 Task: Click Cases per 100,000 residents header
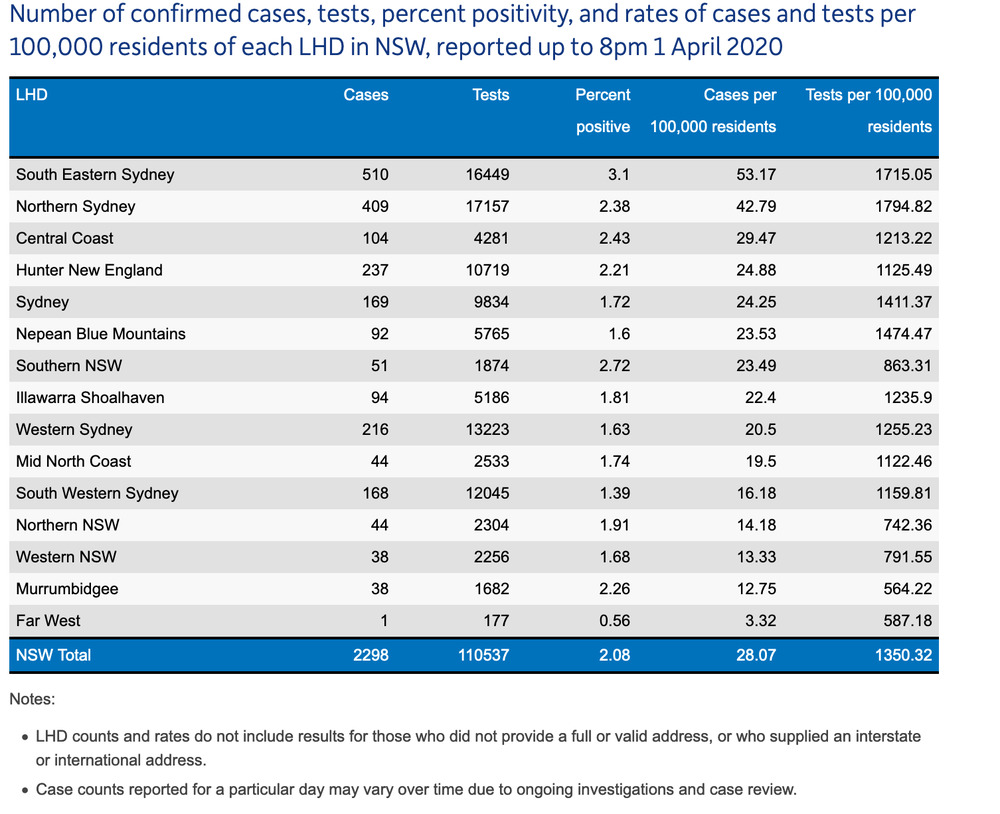pyautogui.click(x=713, y=110)
